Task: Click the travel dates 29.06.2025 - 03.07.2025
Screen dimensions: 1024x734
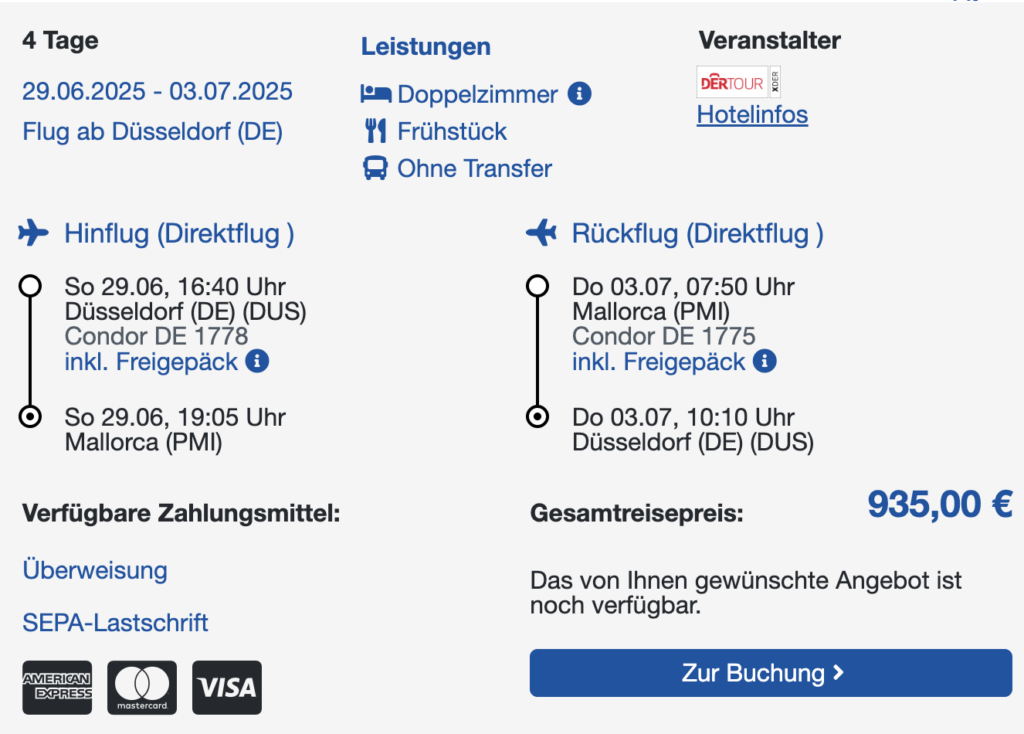Action: [157, 91]
